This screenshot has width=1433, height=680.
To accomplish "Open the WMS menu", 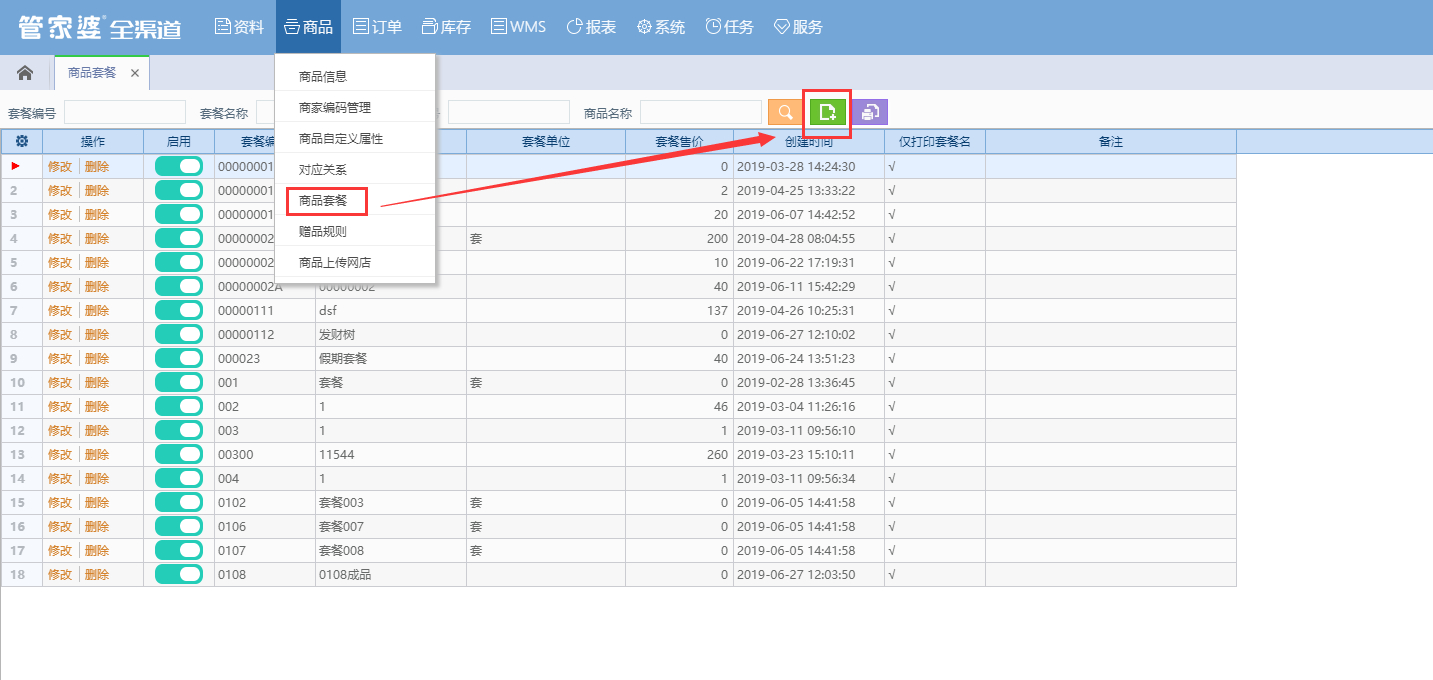I will (x=518, y=27).
